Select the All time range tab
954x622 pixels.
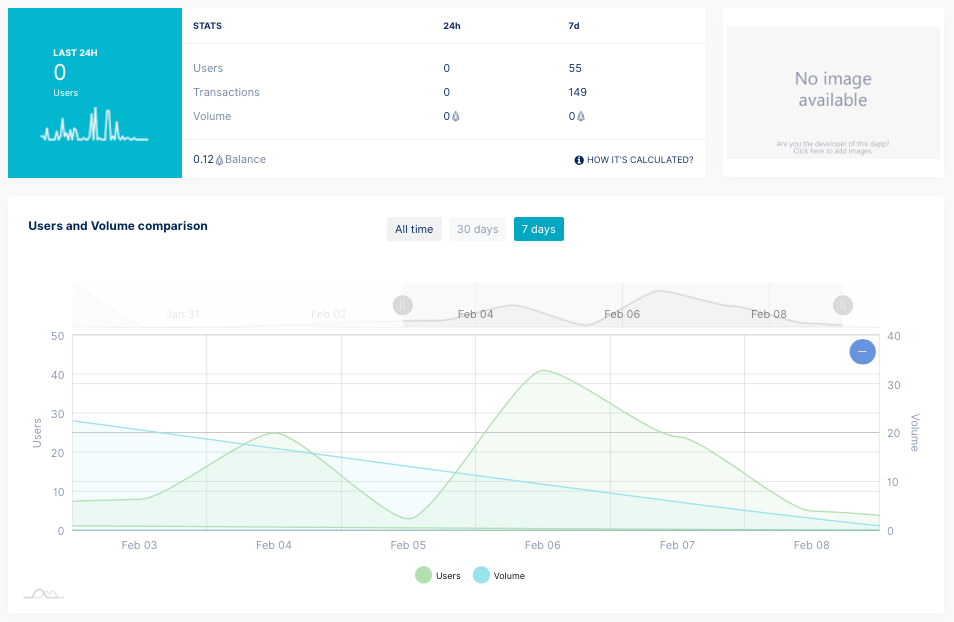click(x=414, y=229)
